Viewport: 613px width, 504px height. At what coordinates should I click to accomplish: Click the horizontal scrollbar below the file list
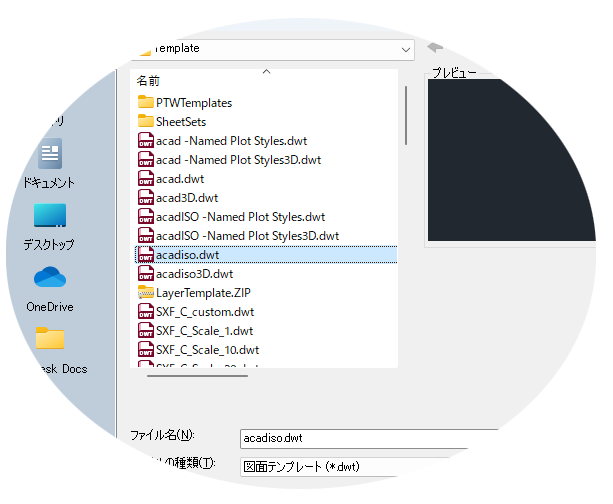(197, 376)
